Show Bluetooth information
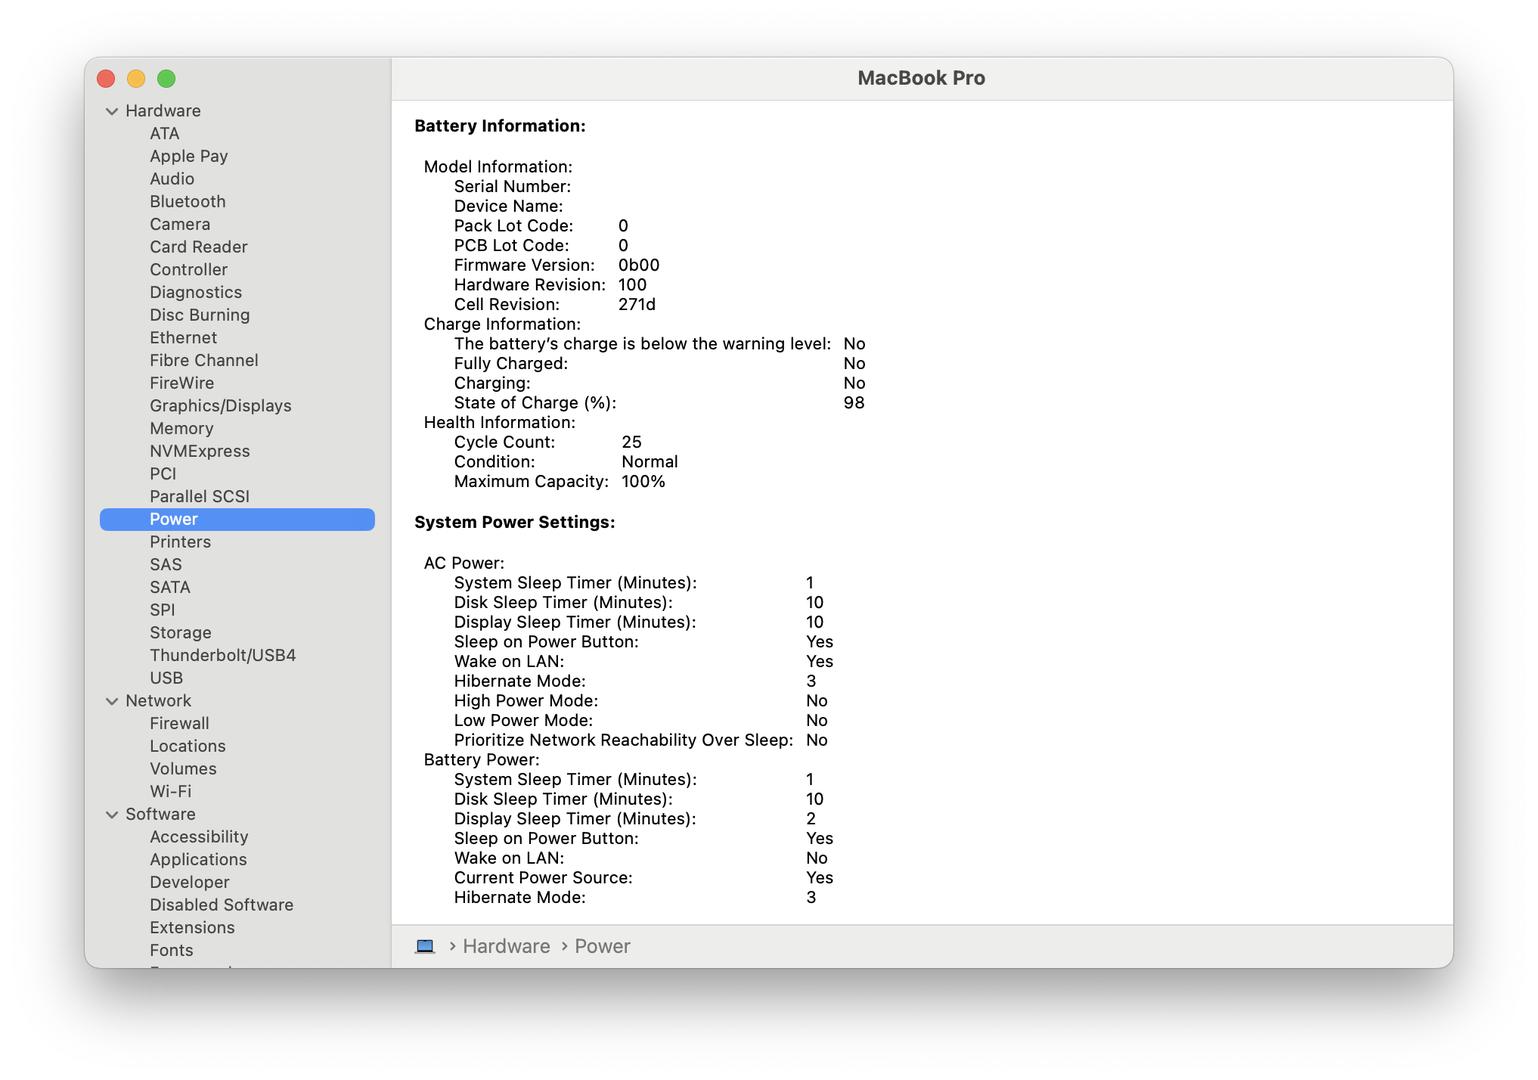This screenshot has height=1080, width=1538. point(188,202)
